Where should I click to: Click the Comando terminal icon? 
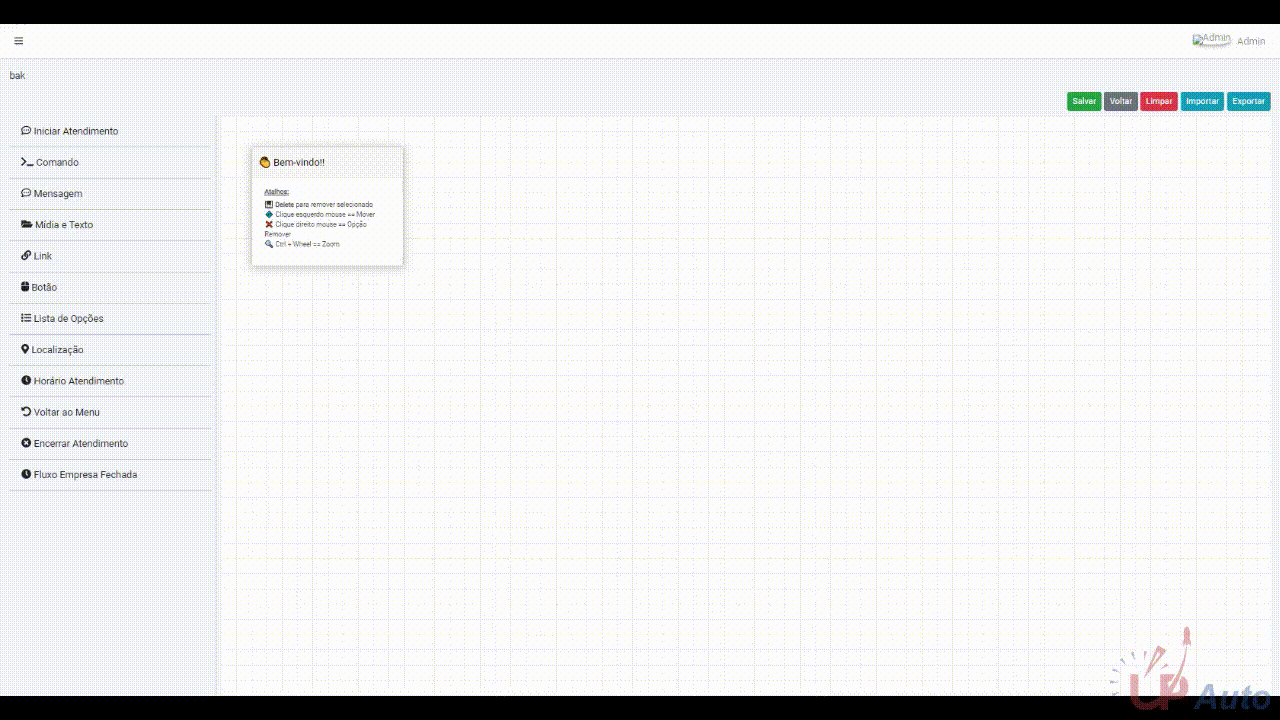(x=27, y=162)
